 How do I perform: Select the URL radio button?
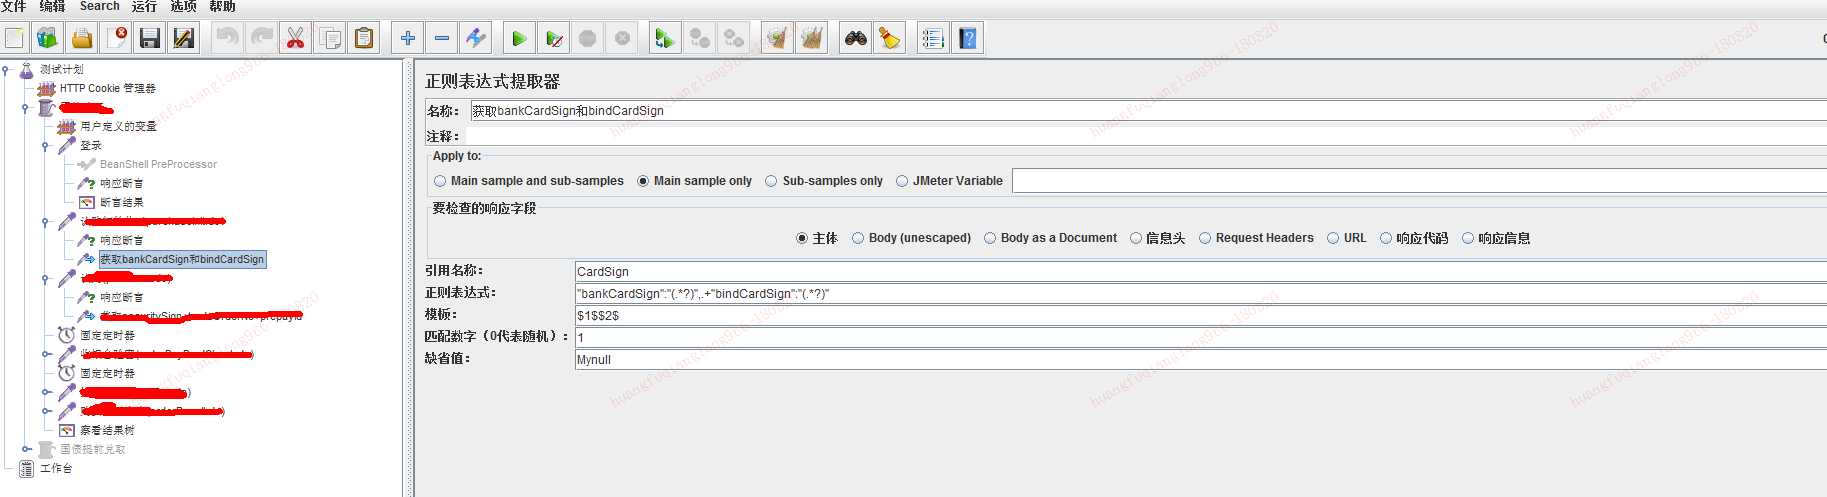[1346, 238]
